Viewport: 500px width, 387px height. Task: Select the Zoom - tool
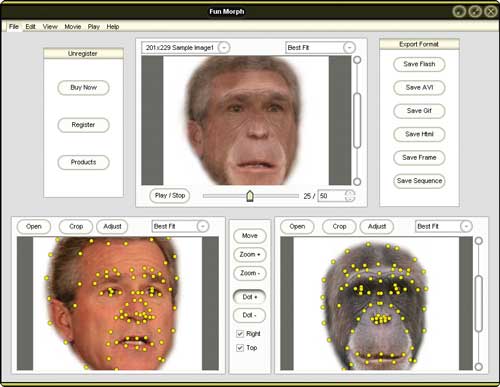coord(250,273)
